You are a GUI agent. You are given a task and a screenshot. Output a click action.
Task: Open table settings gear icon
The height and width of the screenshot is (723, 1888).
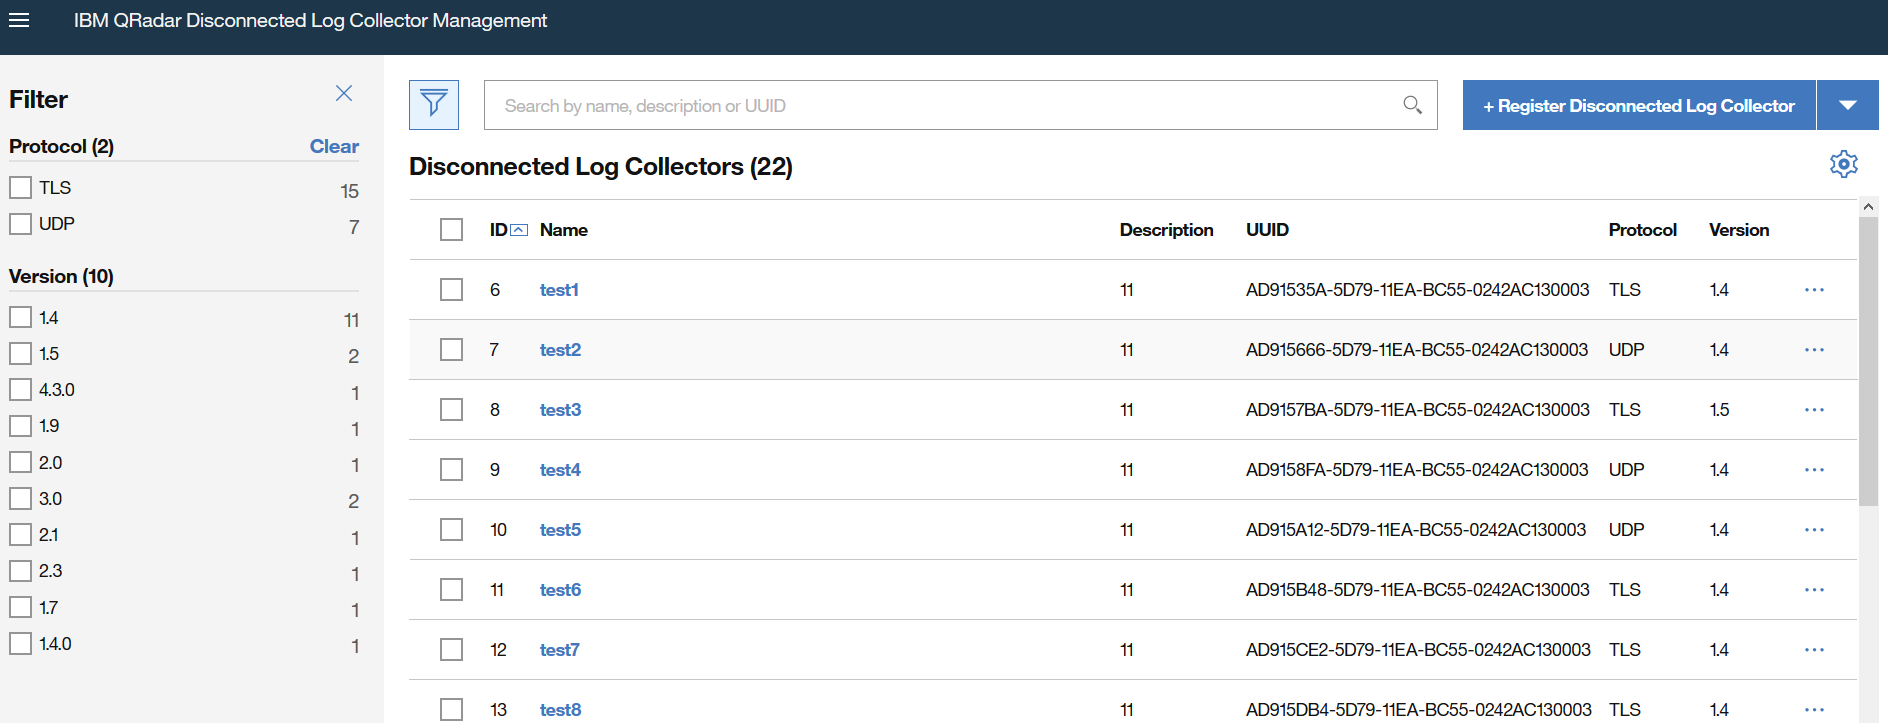[1843, 164]
